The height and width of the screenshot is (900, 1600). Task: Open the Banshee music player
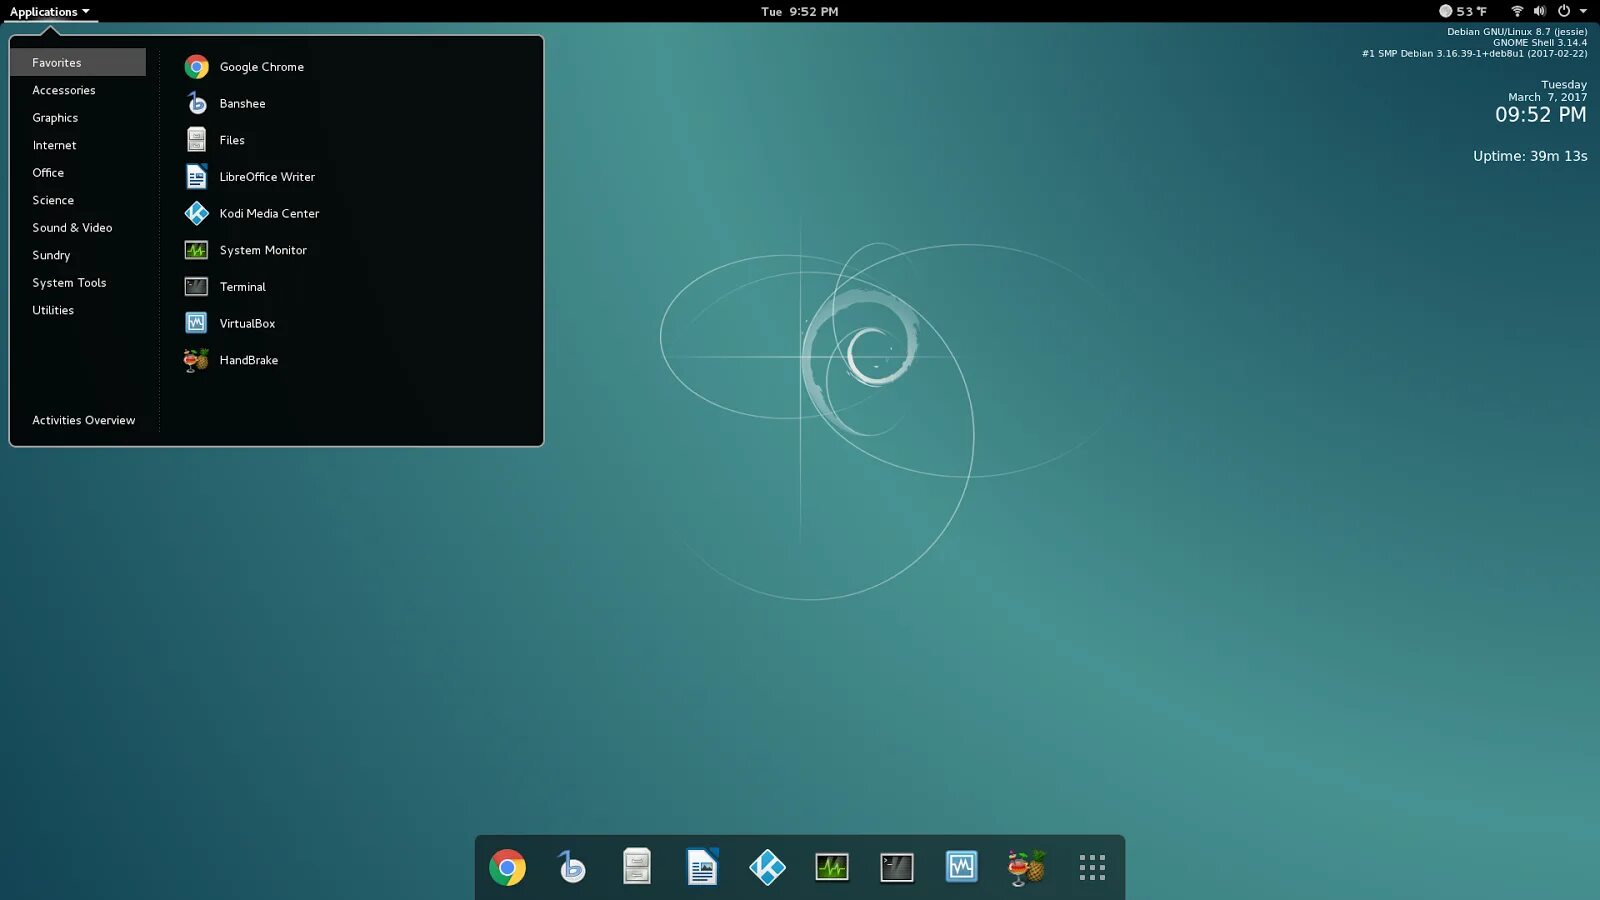242,103
